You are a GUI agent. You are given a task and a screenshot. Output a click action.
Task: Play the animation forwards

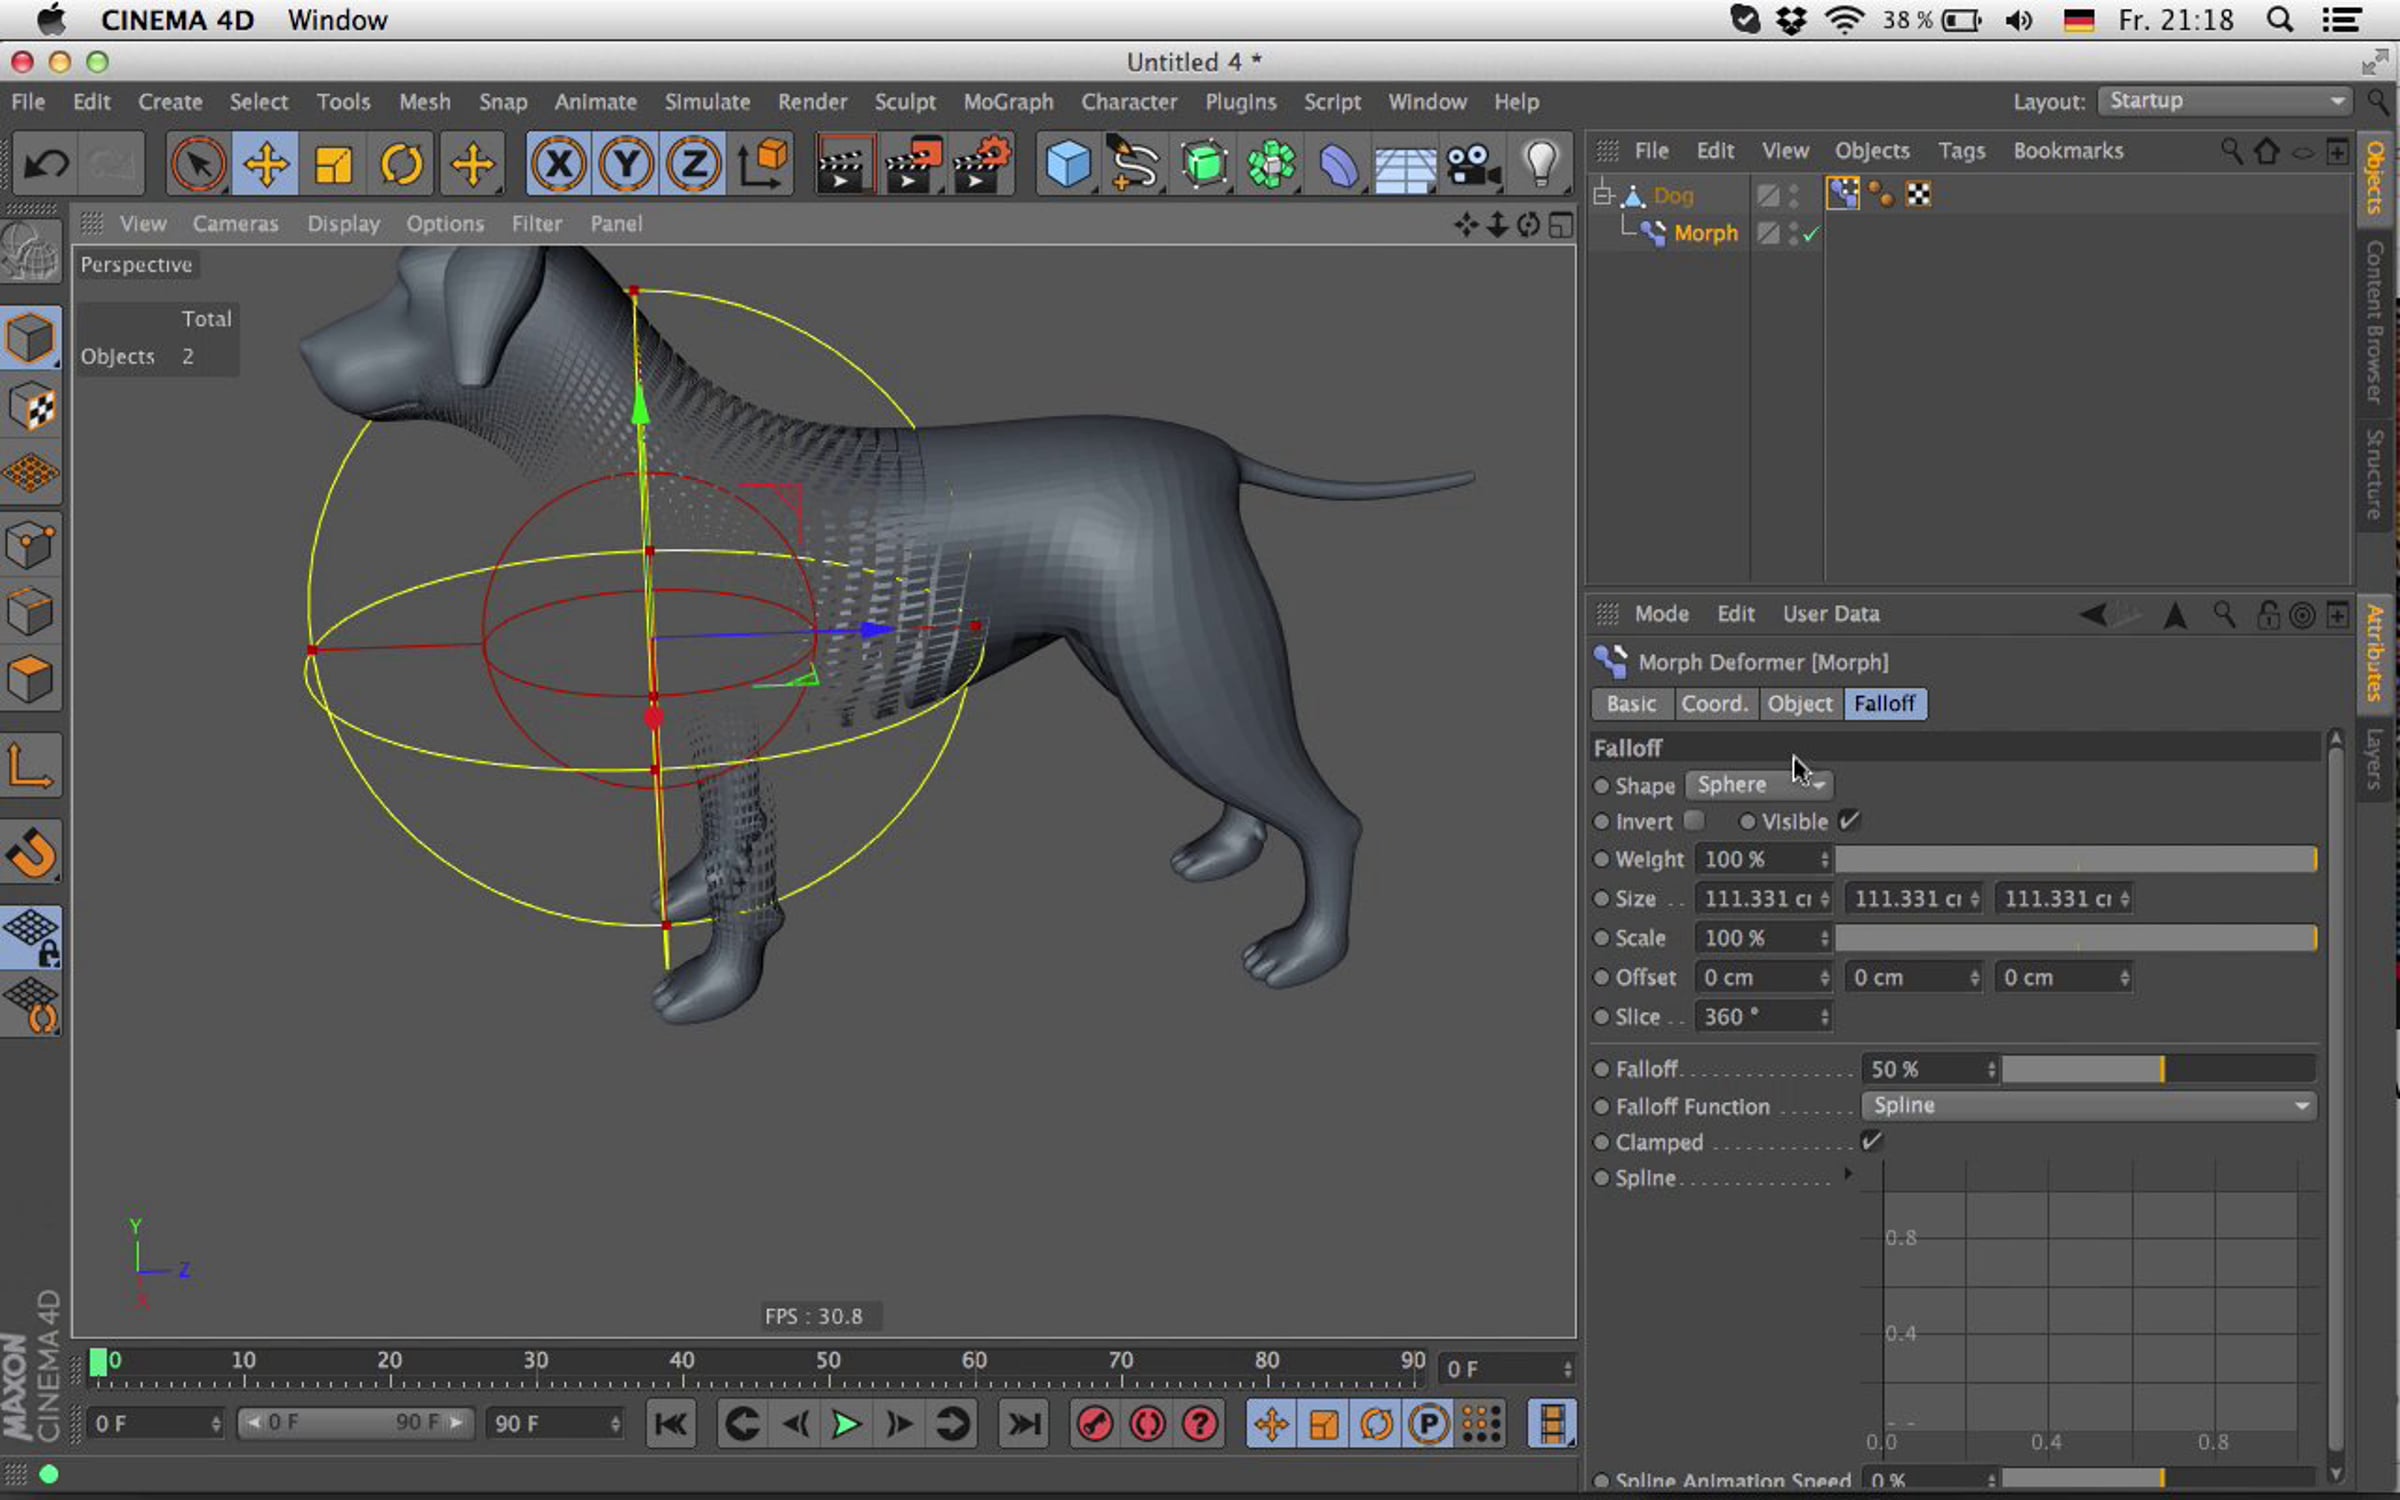[846, 1423]
